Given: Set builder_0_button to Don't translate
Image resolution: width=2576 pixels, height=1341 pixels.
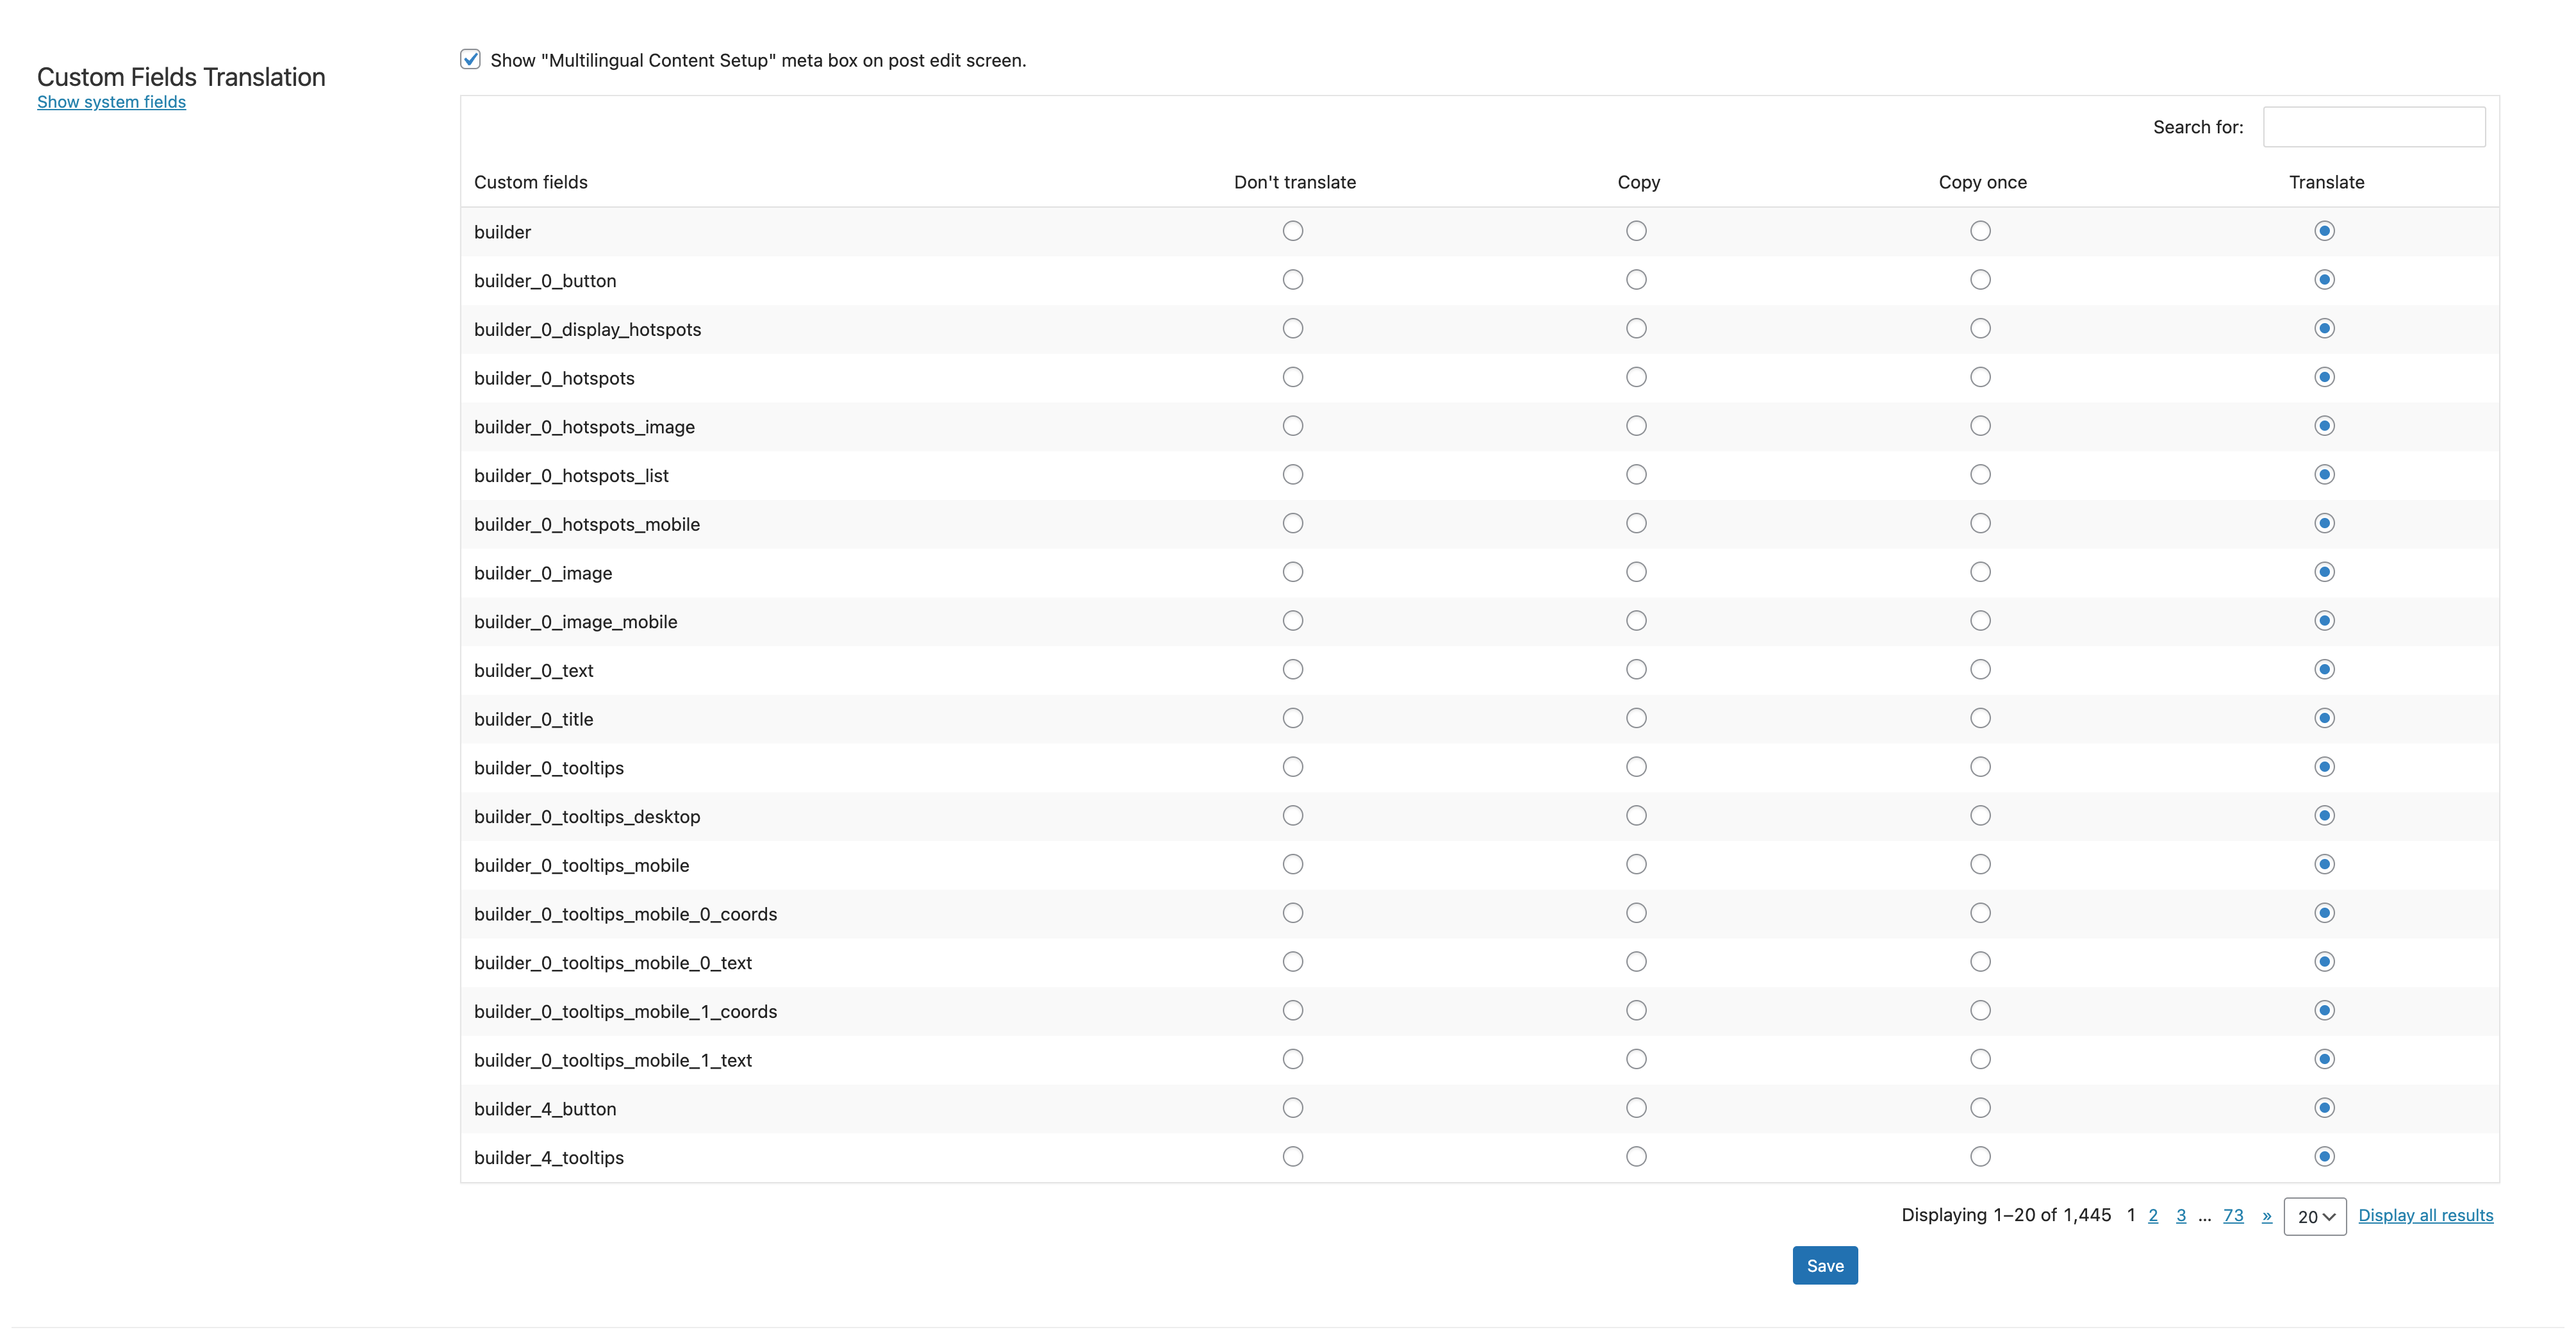Looking at the screenshot, I should point(1293,280).
